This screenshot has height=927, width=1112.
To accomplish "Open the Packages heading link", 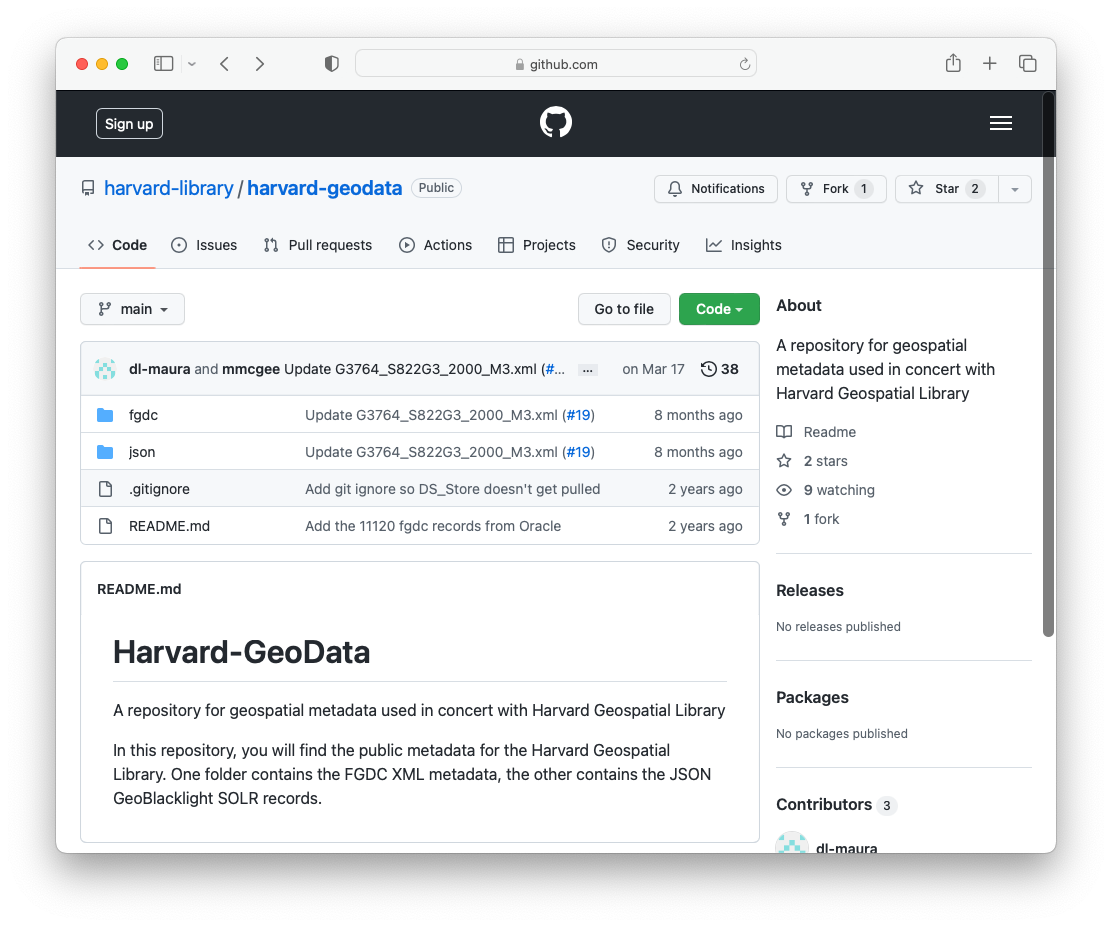I will (x=812, y=697).
